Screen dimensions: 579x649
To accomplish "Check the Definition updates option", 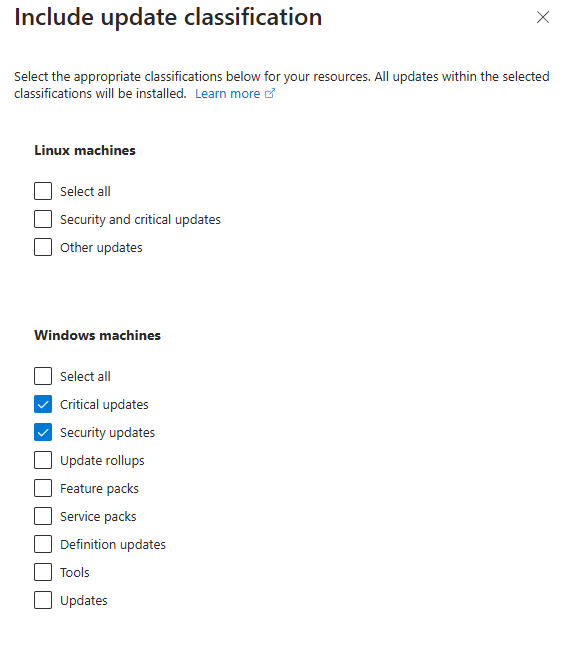I will tap(43, 544).
